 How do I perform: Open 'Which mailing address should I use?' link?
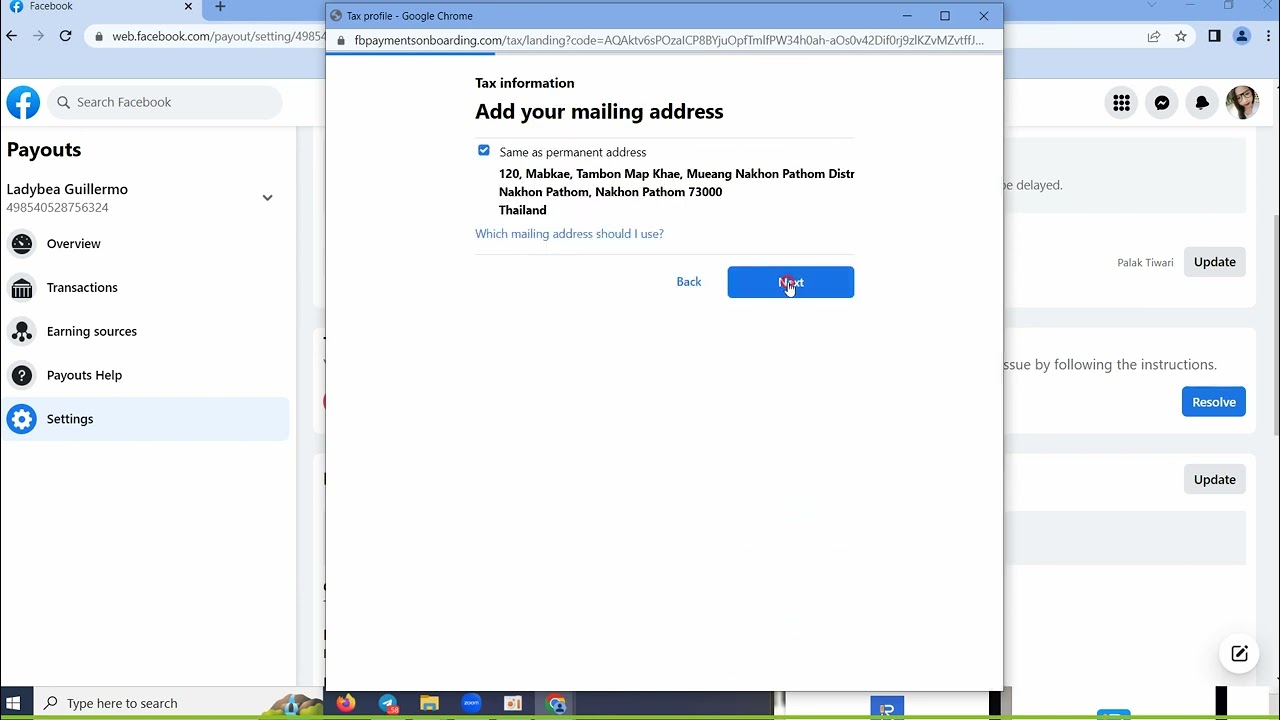click(x=569, y=234)
